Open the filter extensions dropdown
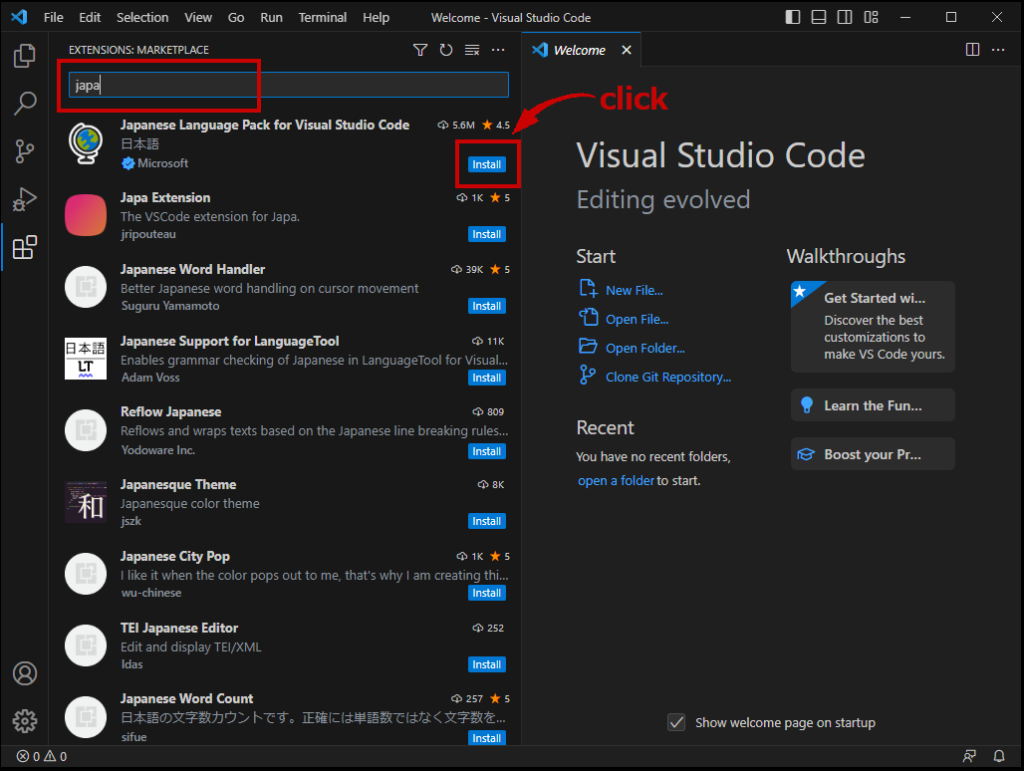This screenshot has height=771, width=1024. click(420, 50)
